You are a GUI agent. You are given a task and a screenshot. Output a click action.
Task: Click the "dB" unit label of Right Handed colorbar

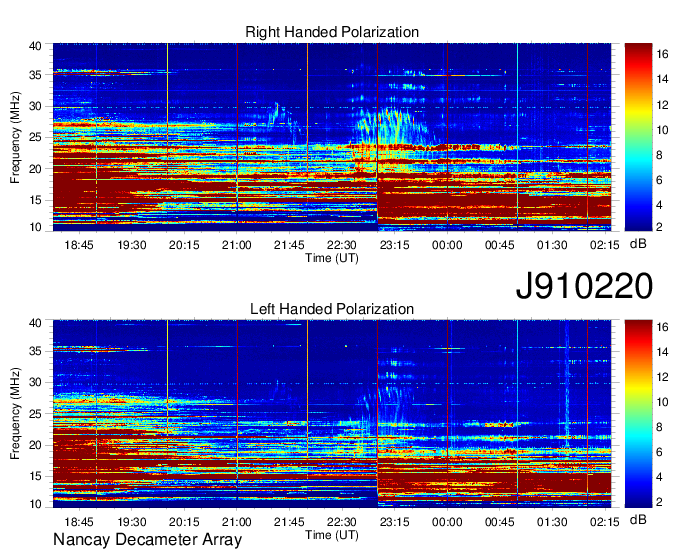[x=638, y=244]
